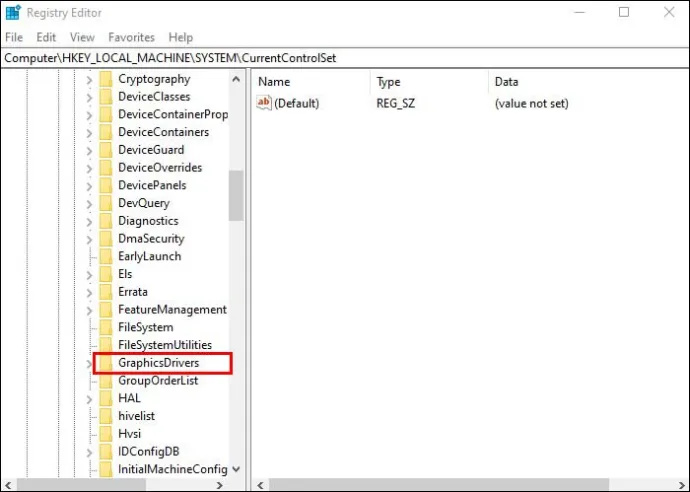Click the Hvsi folder icon
690x492 pixels.
tap(106, 434)
